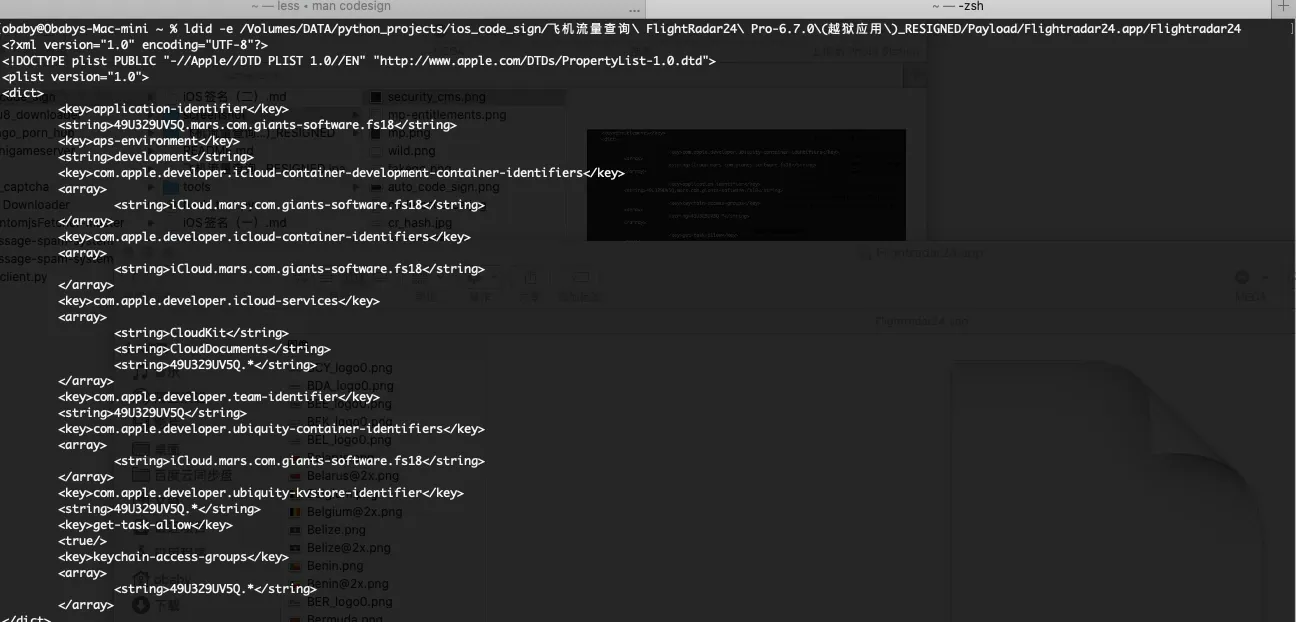Select Belgium@2x.png in background Finder list

pos(354,512)
